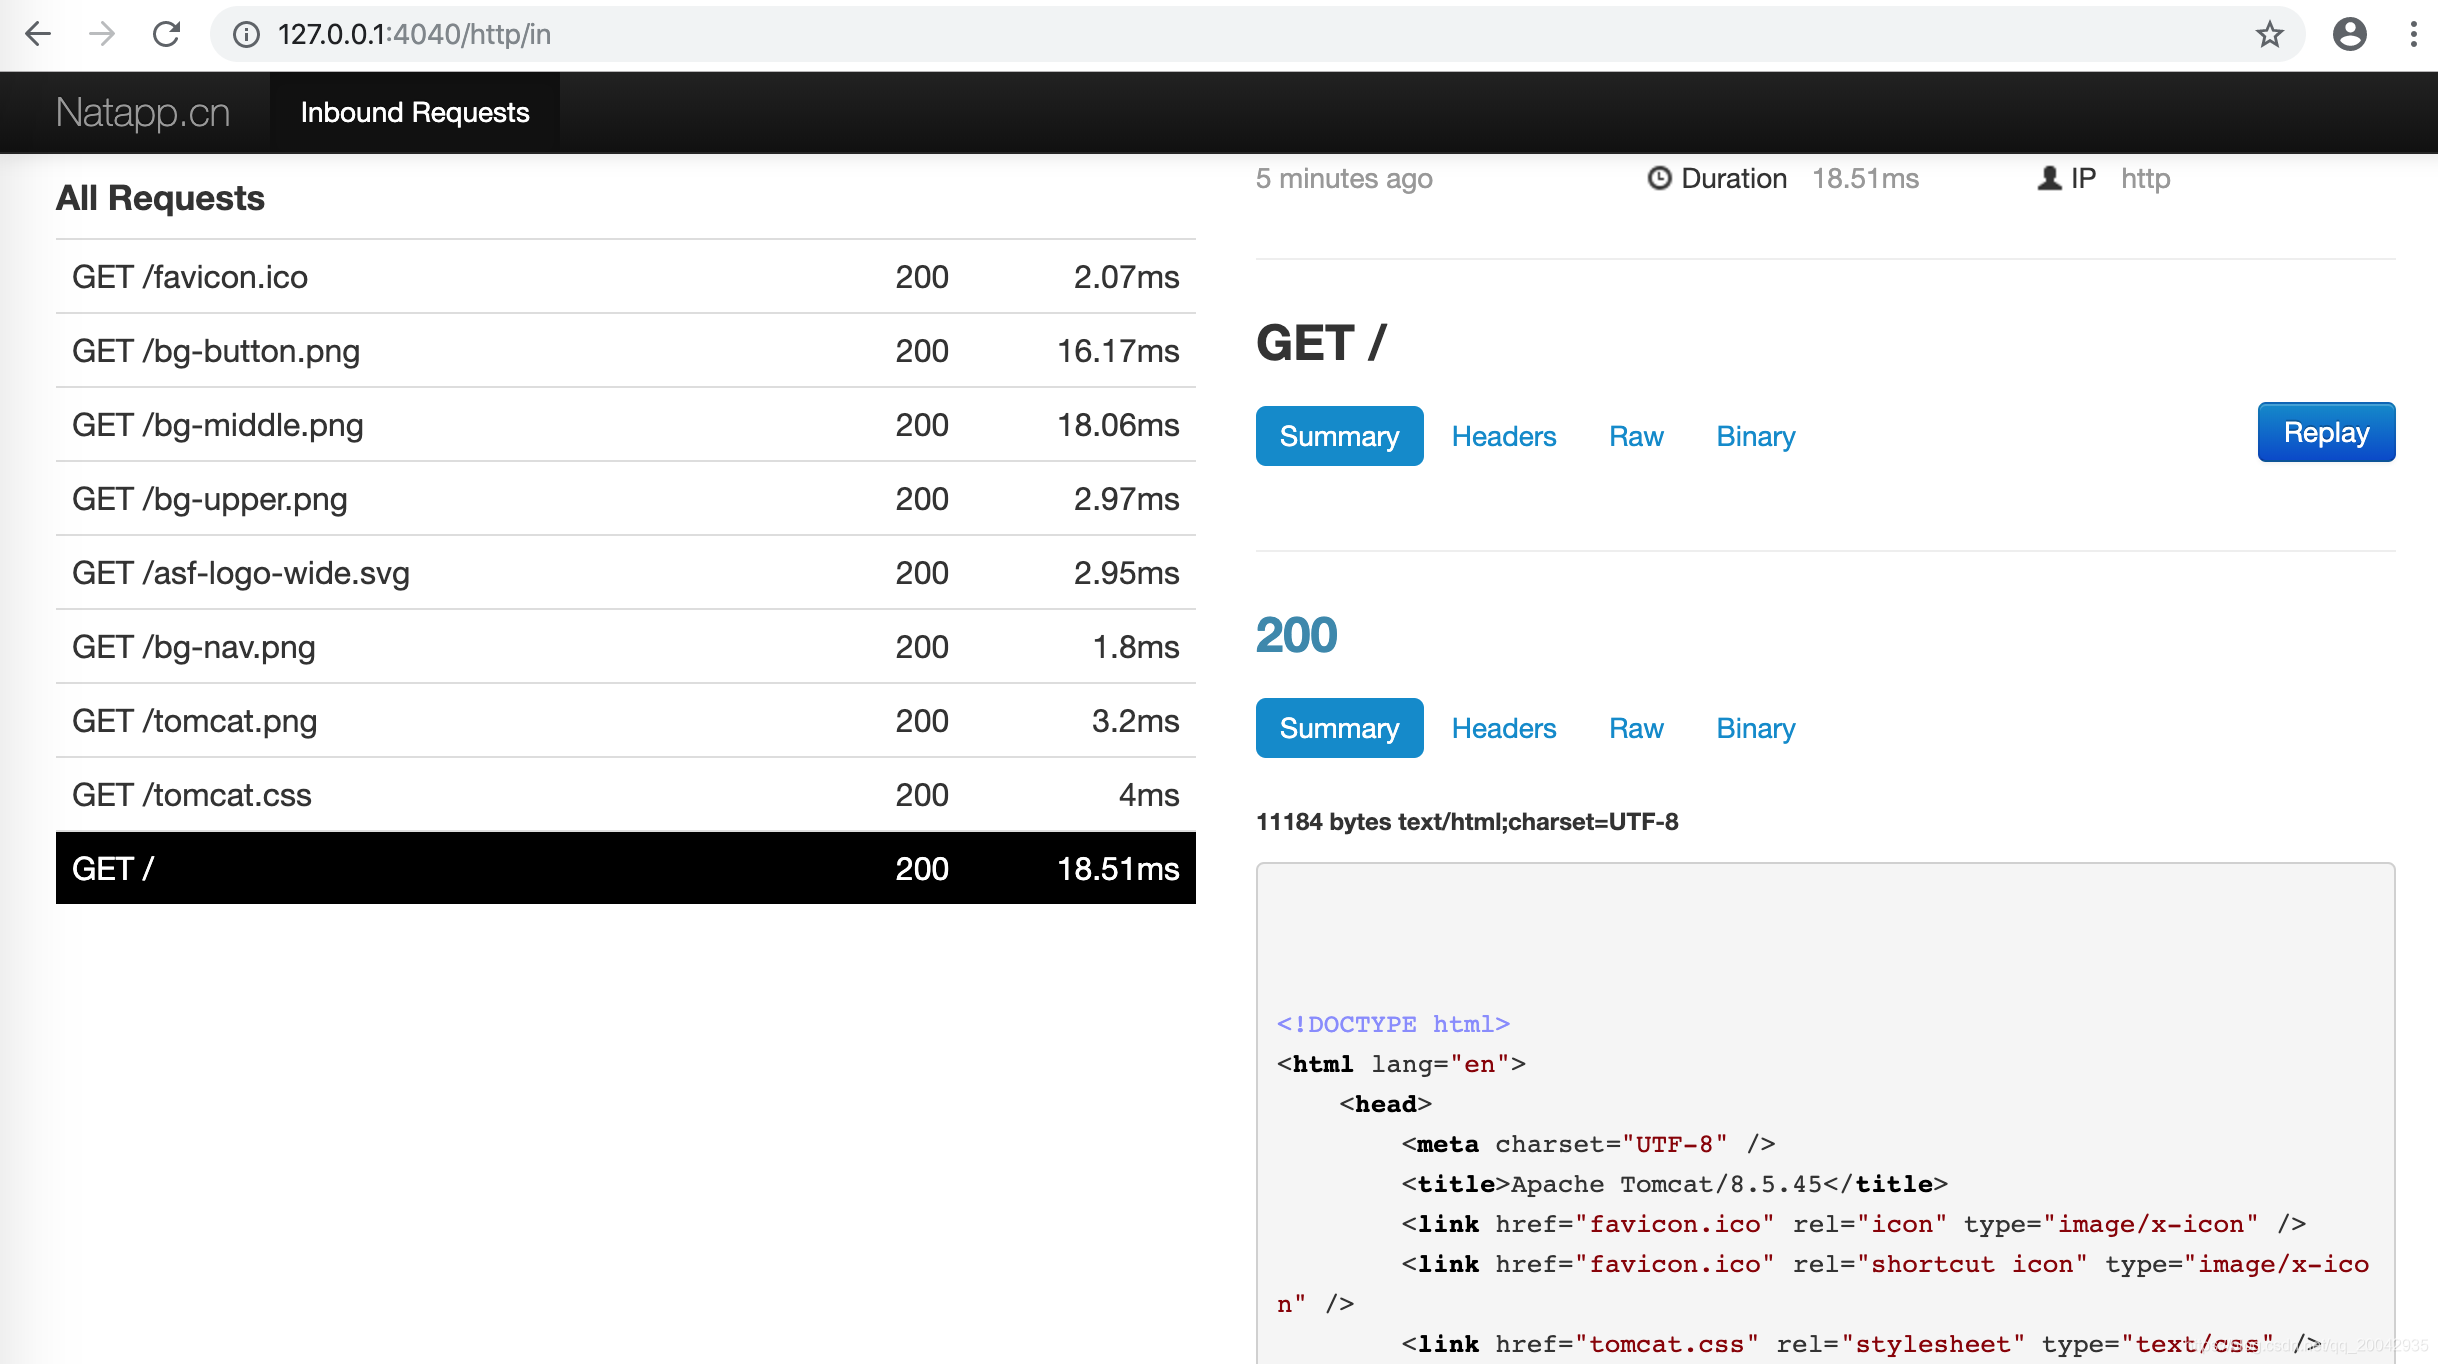The width and height of the screenshot is (2438, 1364).
Task: Click the Duration clock icon
Action: (1659, 178)
